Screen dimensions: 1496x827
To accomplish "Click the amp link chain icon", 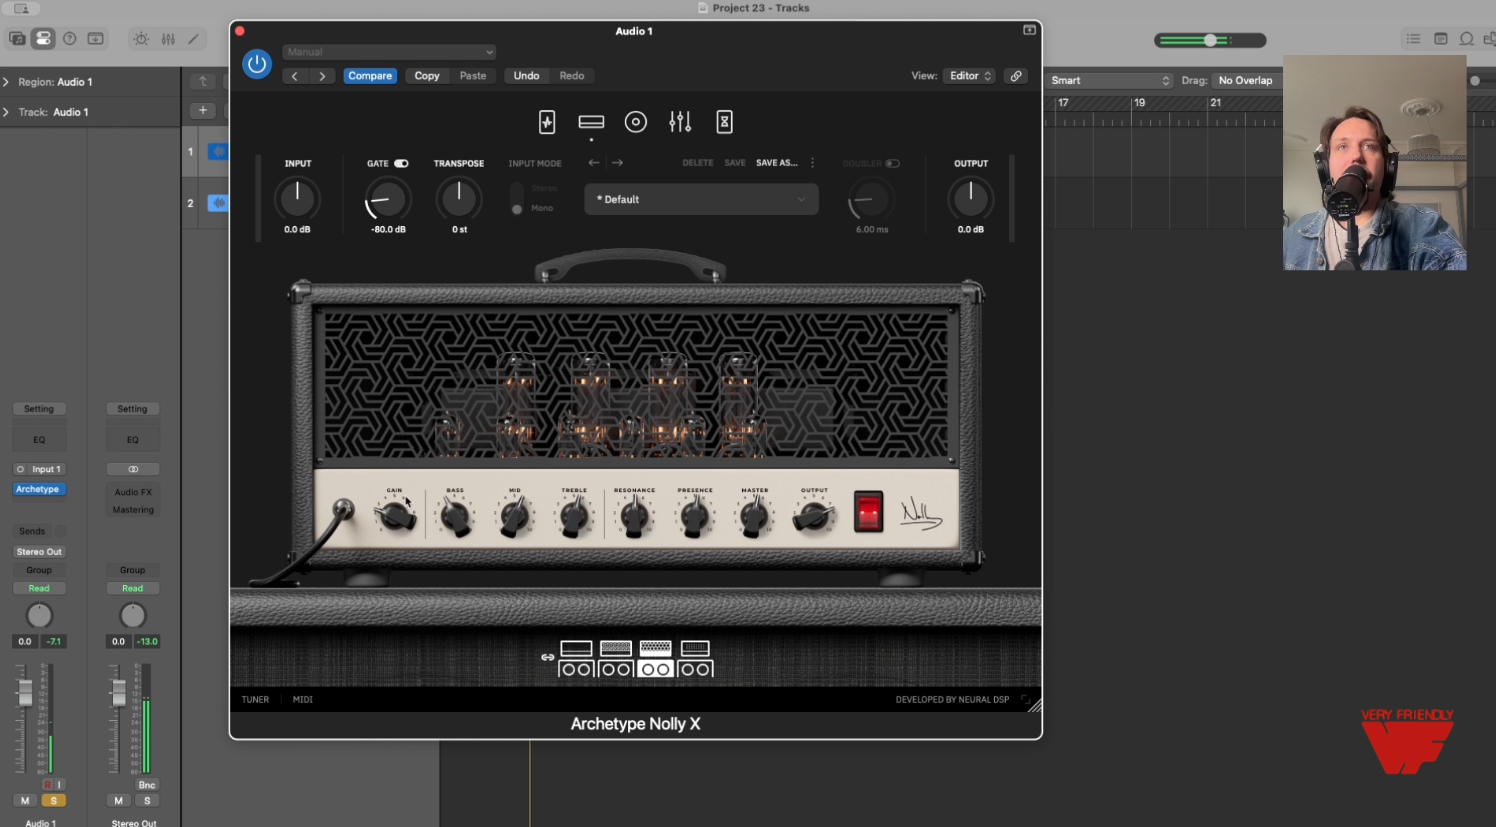I will 547,657.
